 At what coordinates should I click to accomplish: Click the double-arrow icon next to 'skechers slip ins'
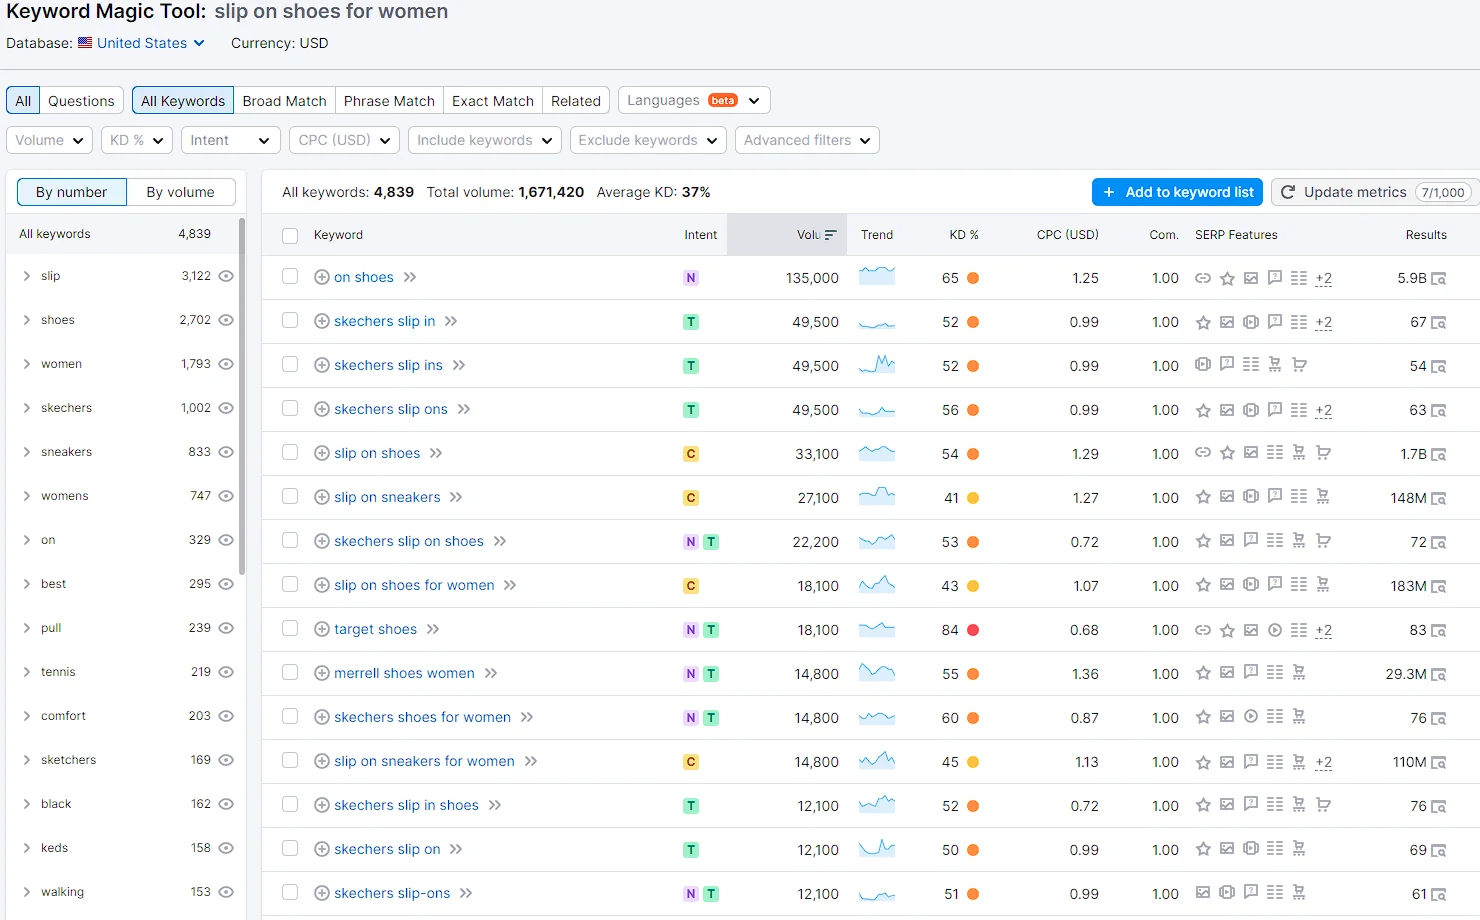tap(459, 365)
